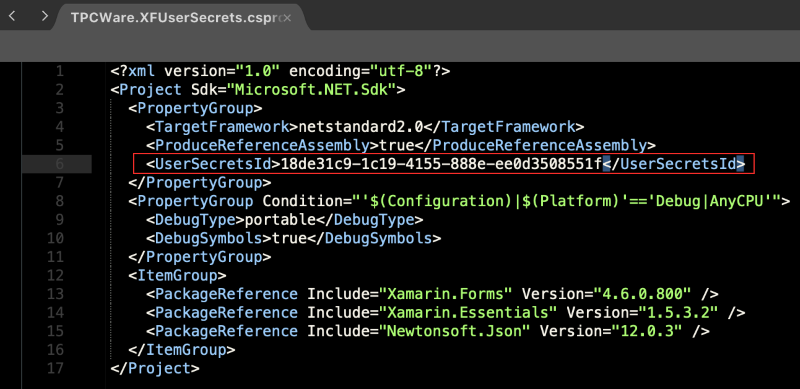800x389 pixels.
Task: Click the opening ProduceReferenceAssembly tag
Action: point(263,145)
